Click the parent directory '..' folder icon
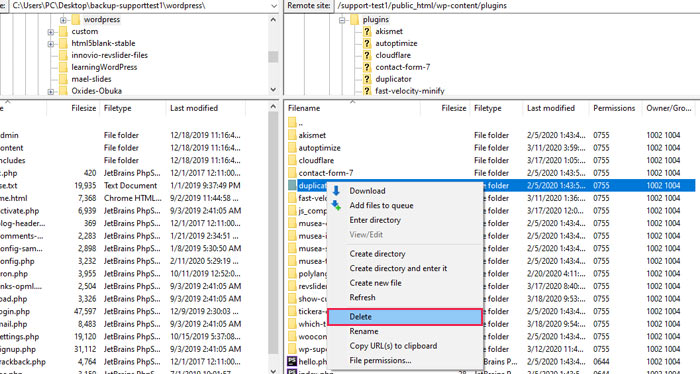The height and width of the screenshot is (374, 700). (x=292, y=122)
